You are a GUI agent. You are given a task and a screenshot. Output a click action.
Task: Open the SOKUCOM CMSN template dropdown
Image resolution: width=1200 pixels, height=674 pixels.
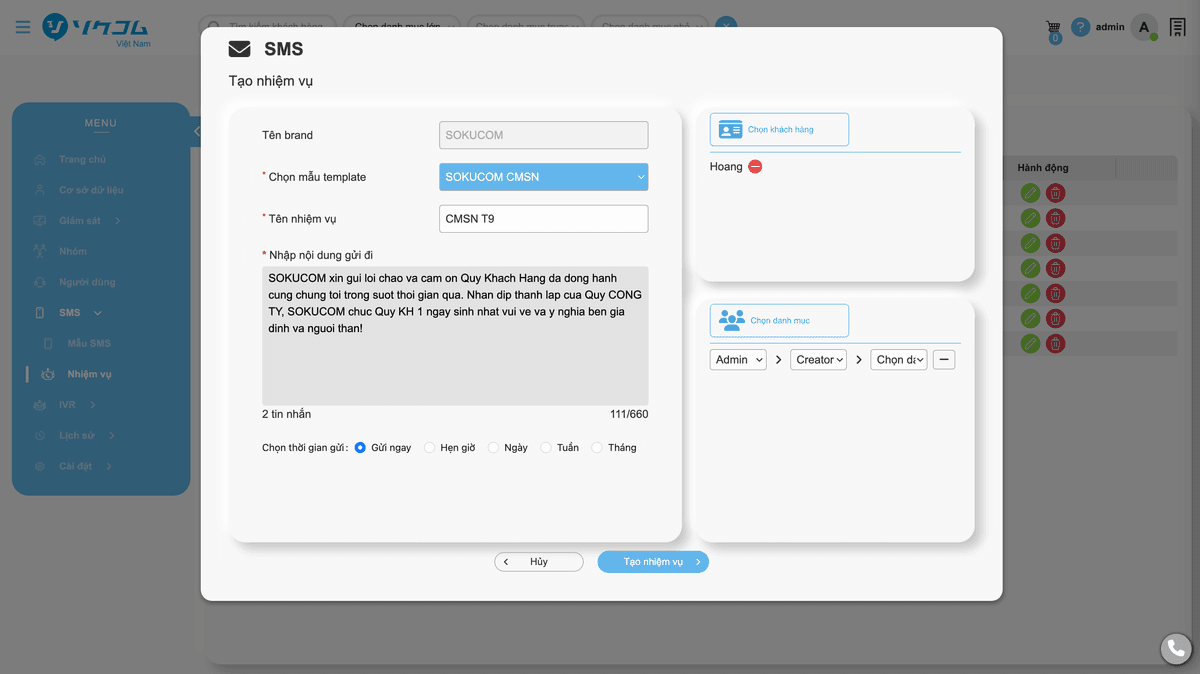tap(543, 177)
